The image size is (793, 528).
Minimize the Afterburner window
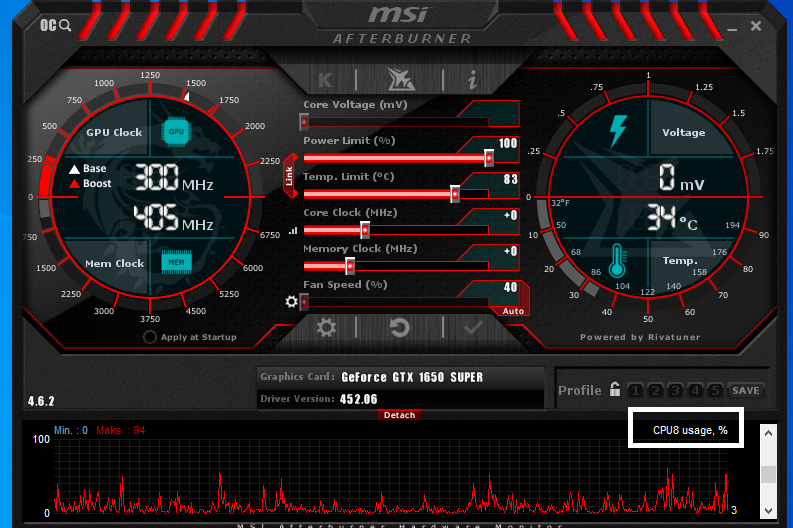[732, 29]
